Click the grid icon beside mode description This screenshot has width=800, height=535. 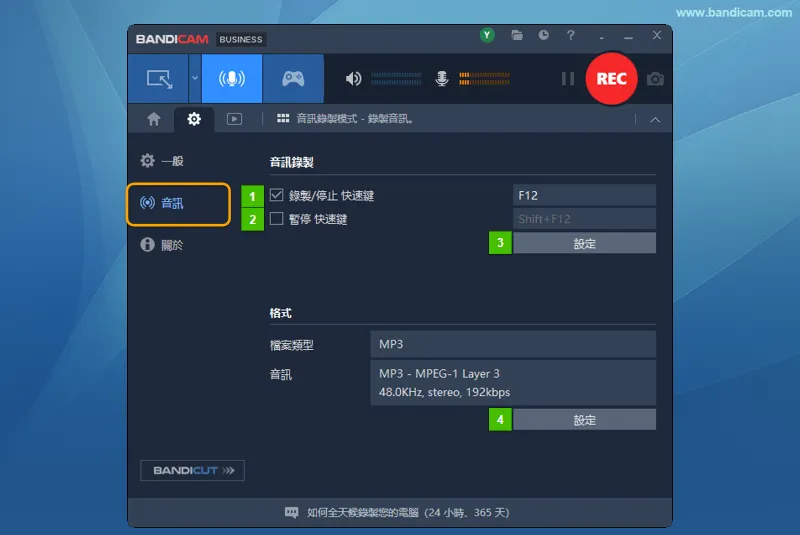283,119
